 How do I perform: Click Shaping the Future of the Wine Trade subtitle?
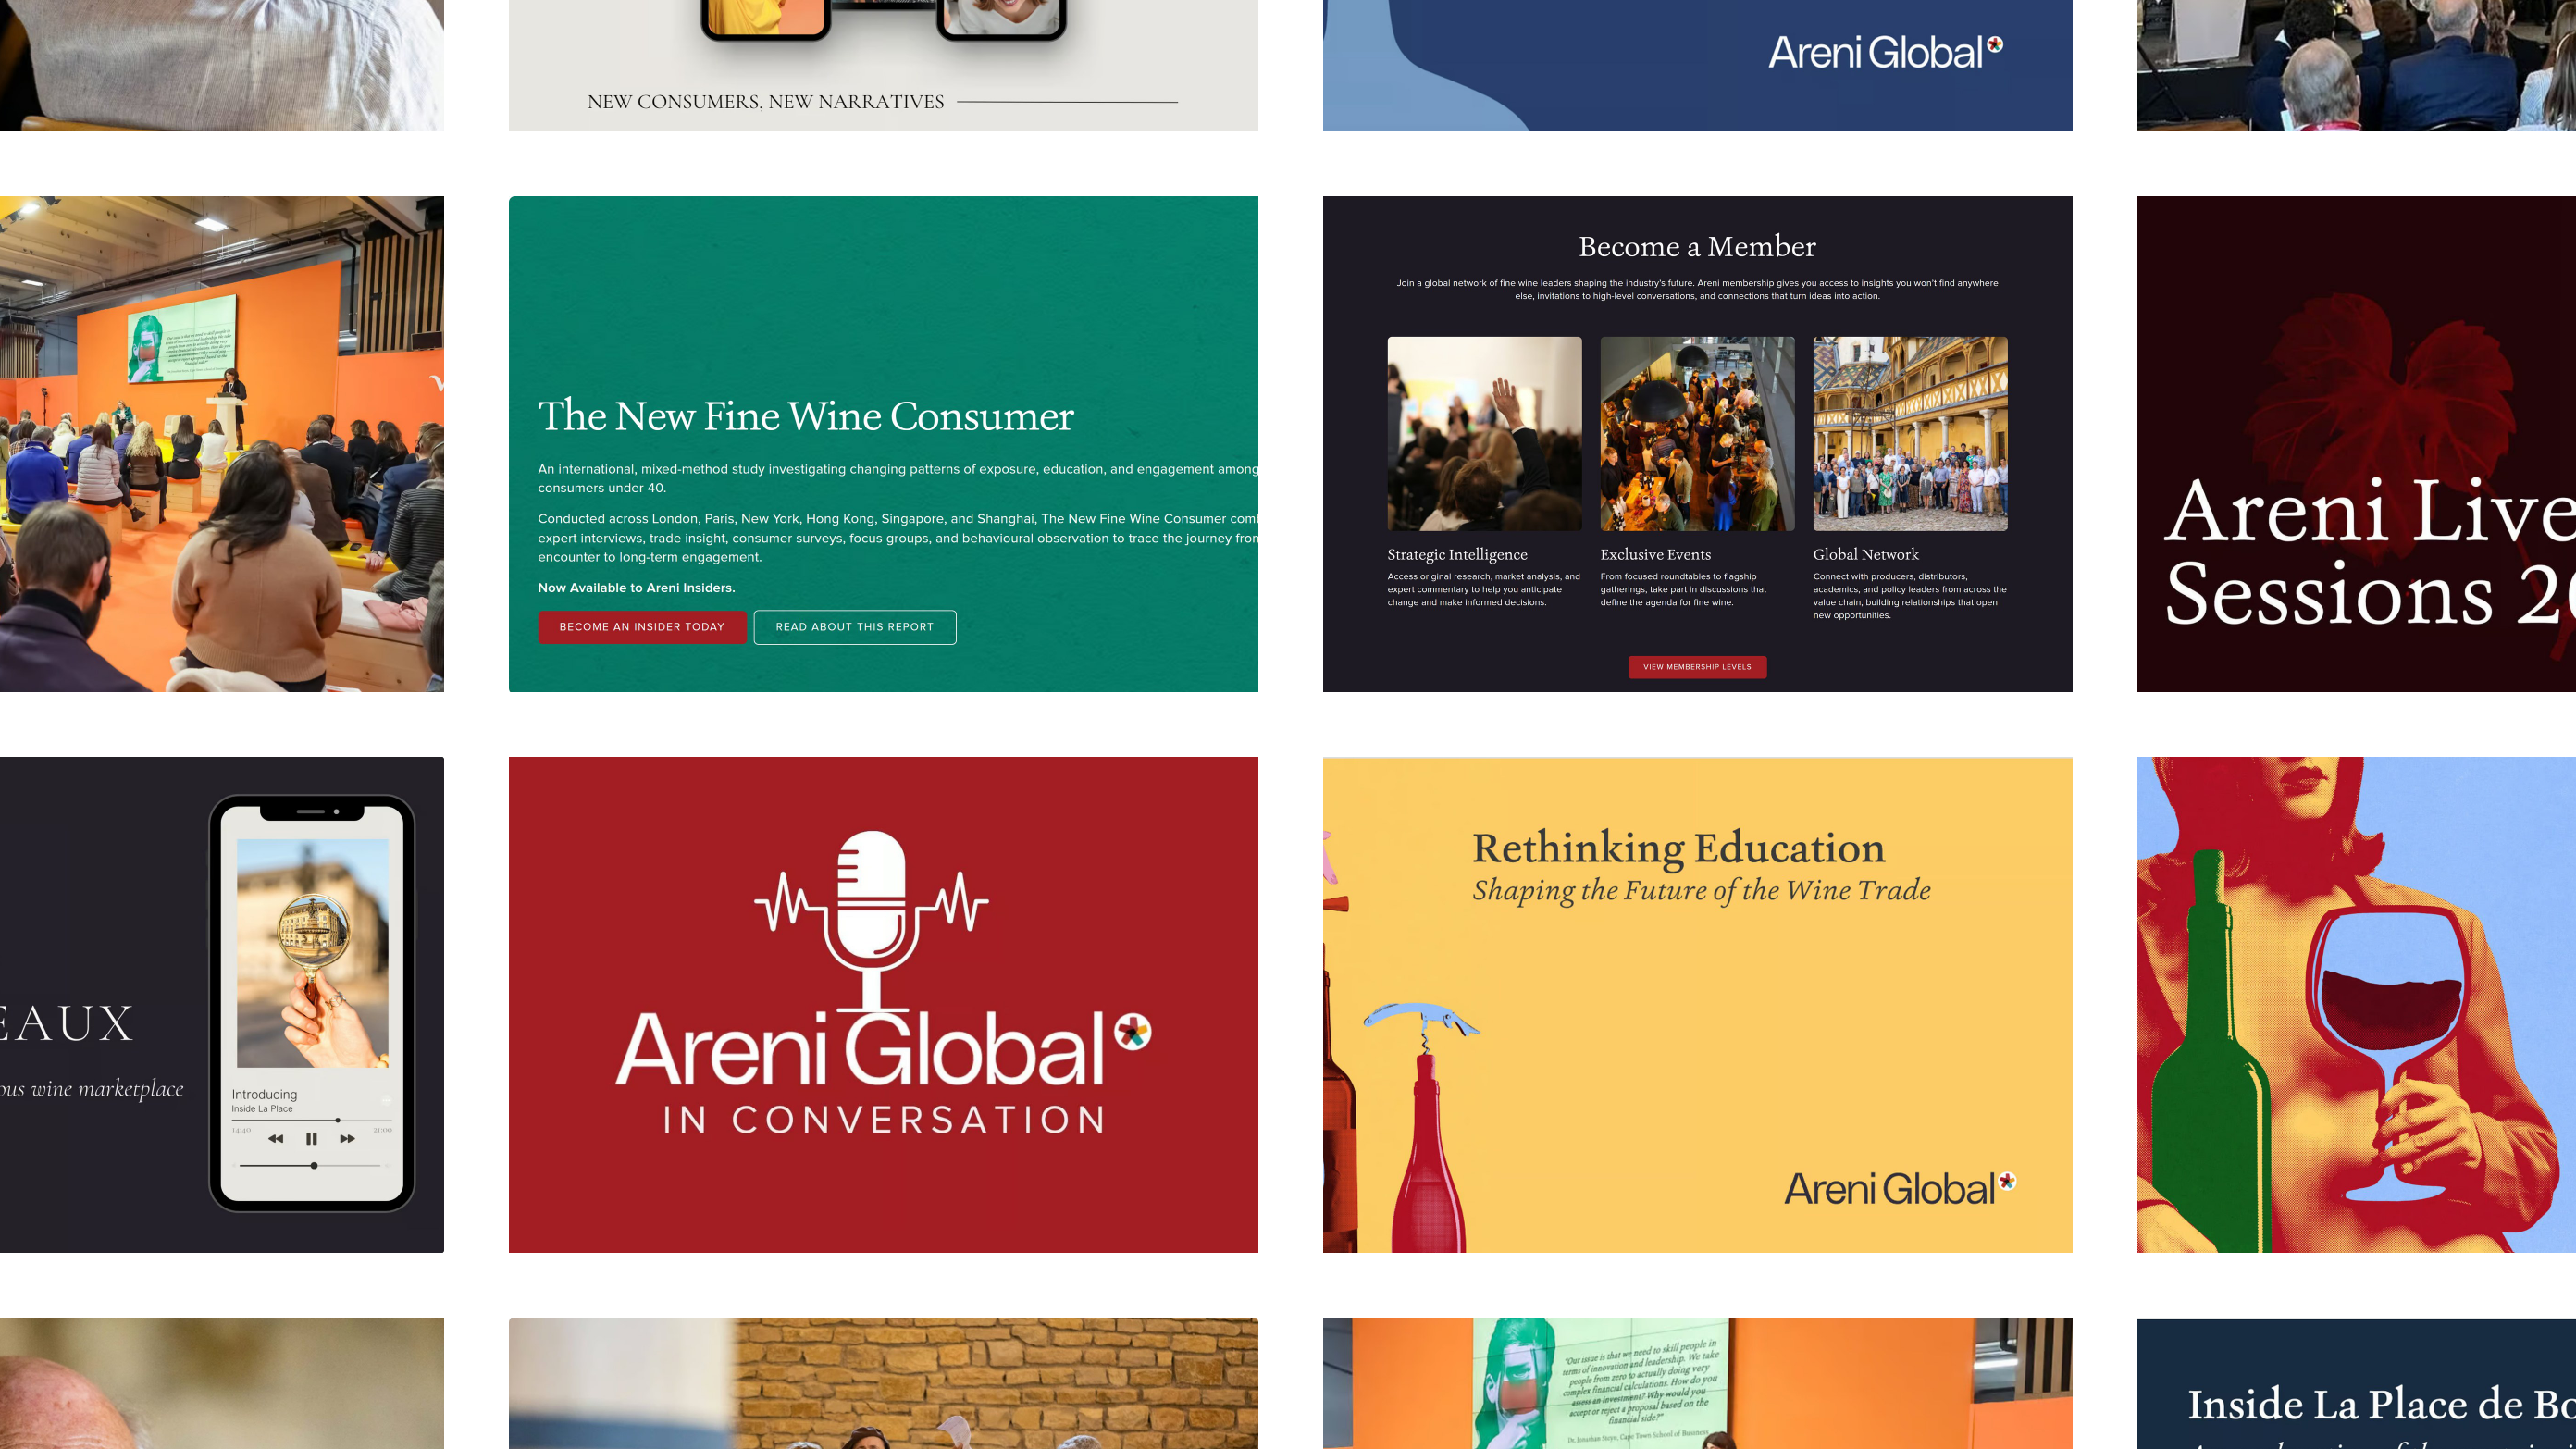coord(1701,890)
